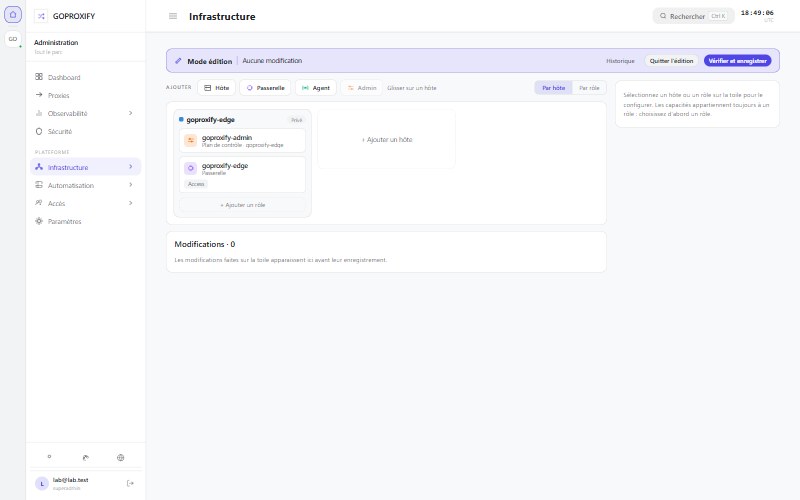
Task: Add a Passerelle from the toolbar
Action: coord(265,88)
